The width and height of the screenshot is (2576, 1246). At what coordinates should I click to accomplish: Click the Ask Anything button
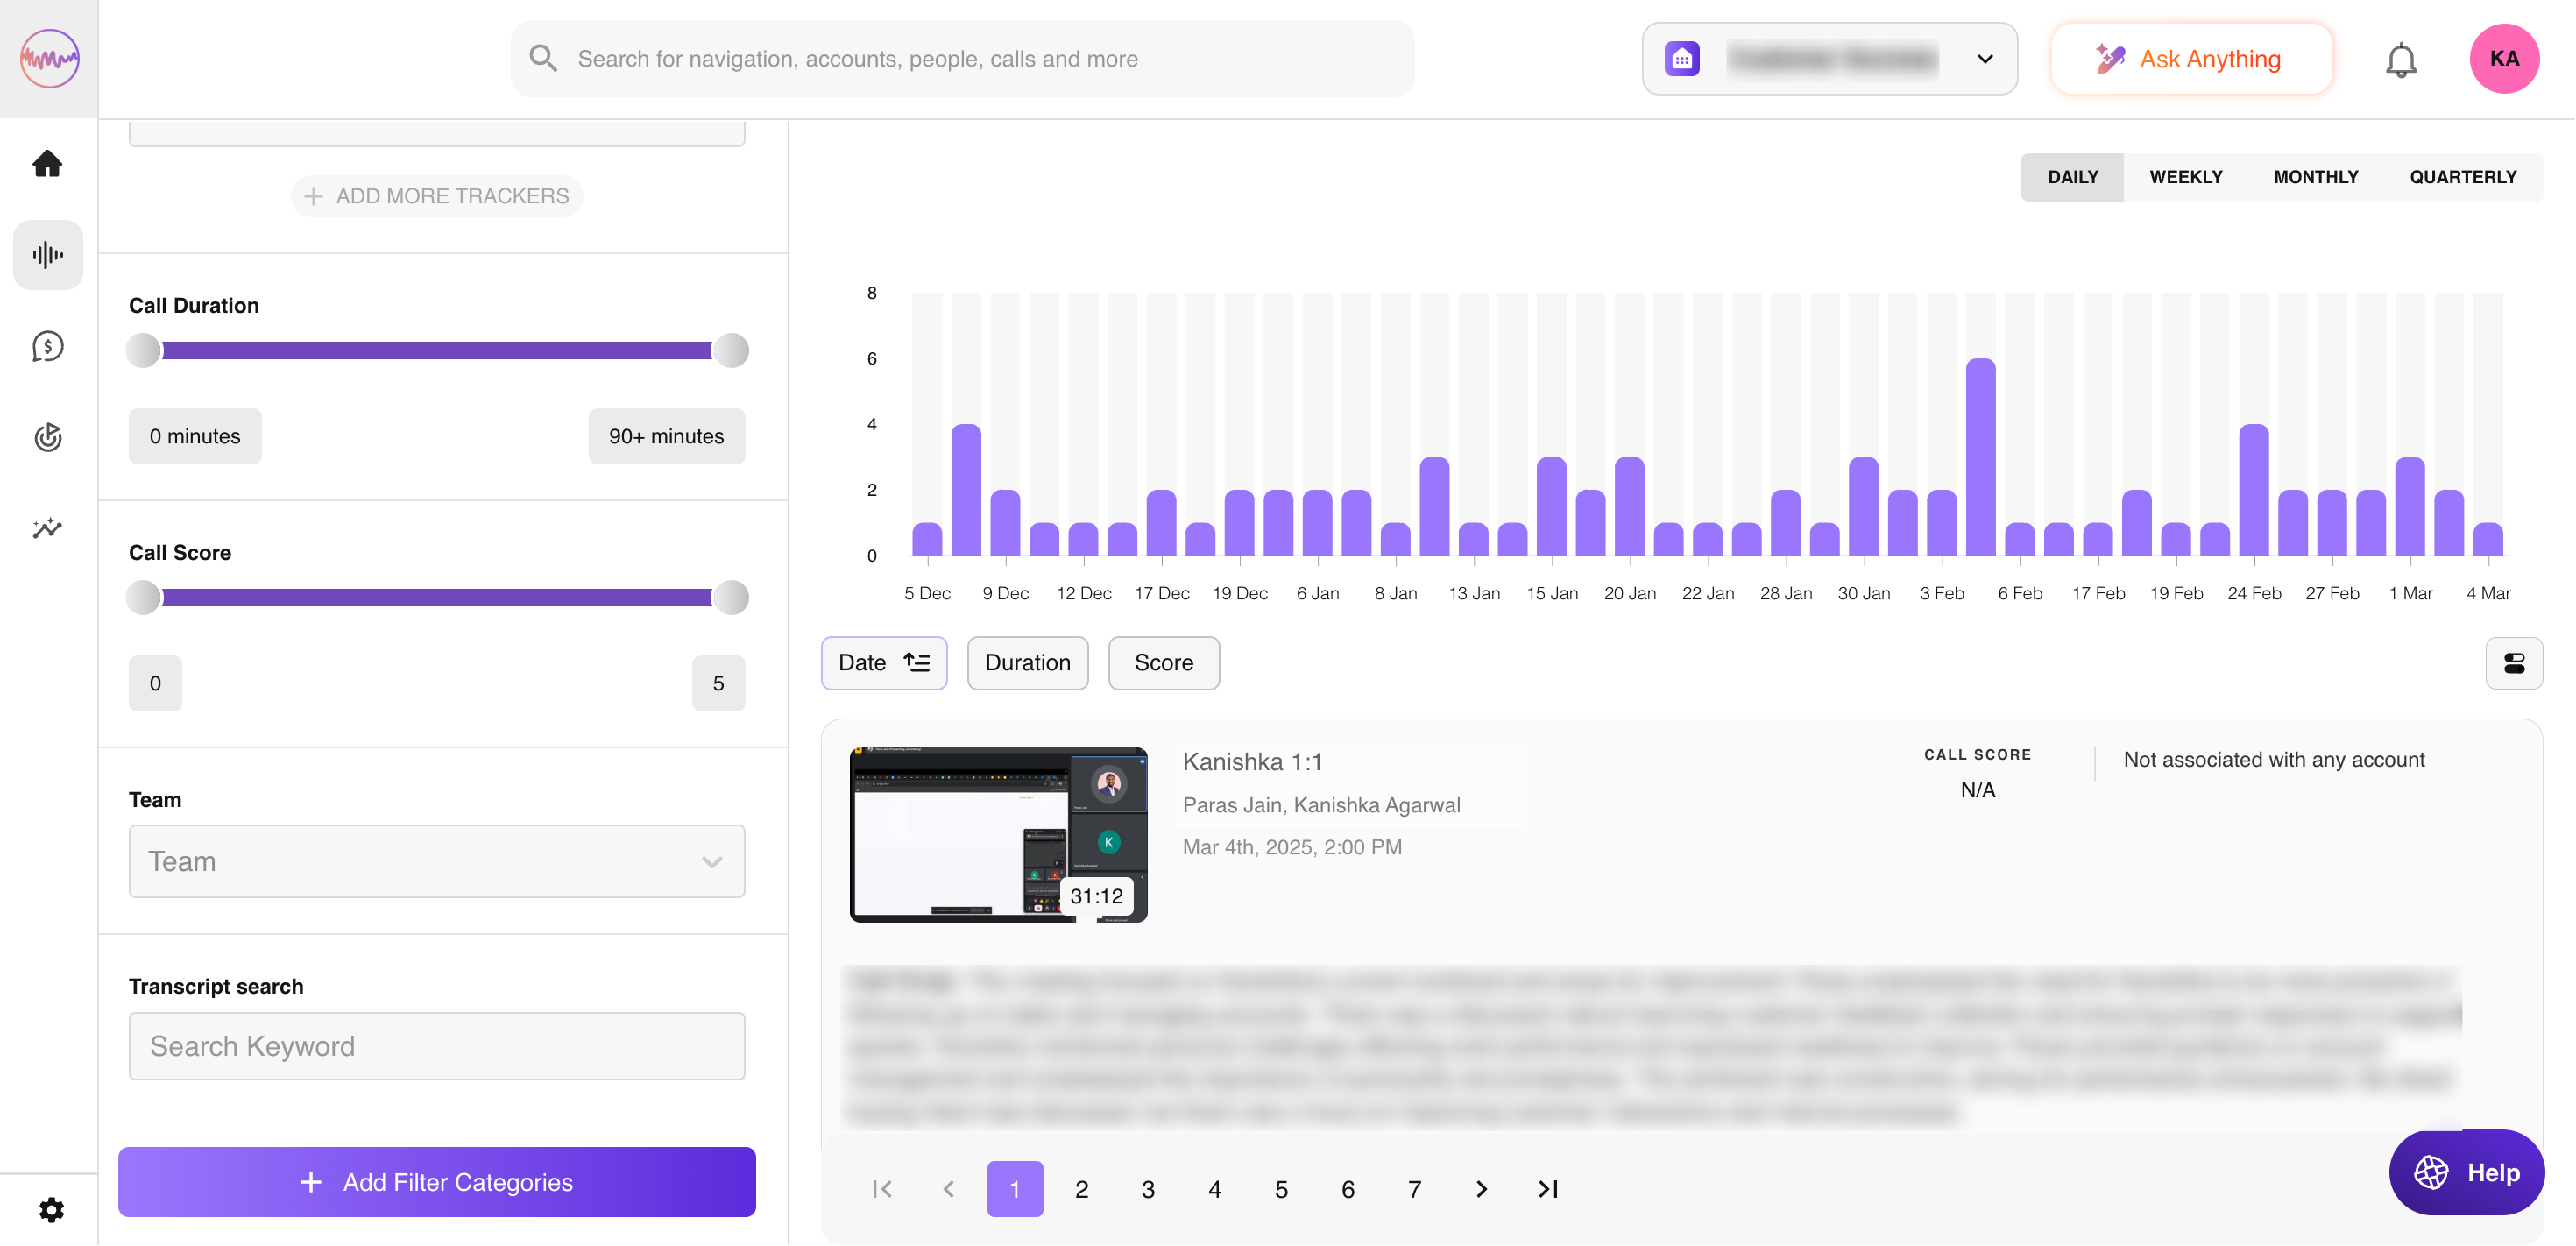[x=2191, y=59]
